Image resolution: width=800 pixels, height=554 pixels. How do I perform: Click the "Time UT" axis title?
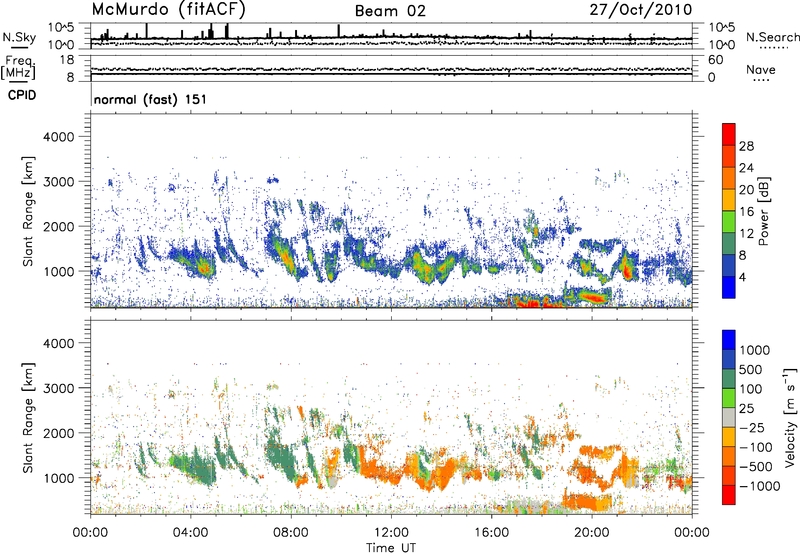[391, 548]
